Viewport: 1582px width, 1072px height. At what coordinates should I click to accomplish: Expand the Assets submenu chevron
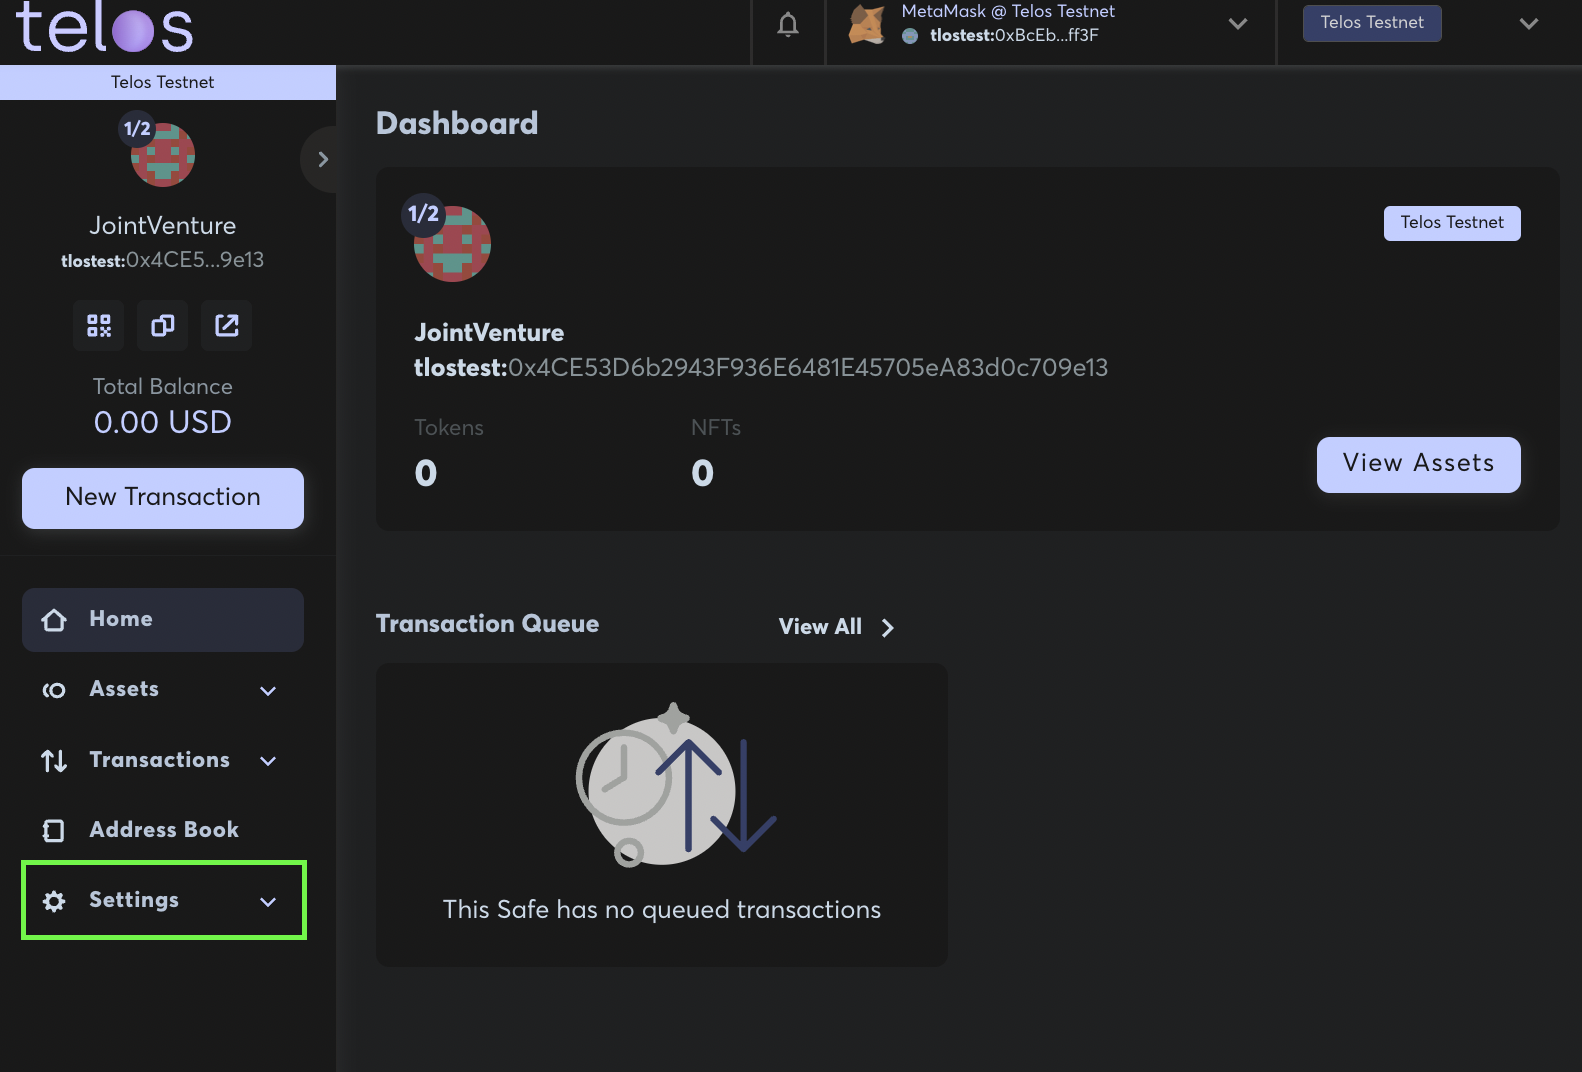(x=268, y=690)
